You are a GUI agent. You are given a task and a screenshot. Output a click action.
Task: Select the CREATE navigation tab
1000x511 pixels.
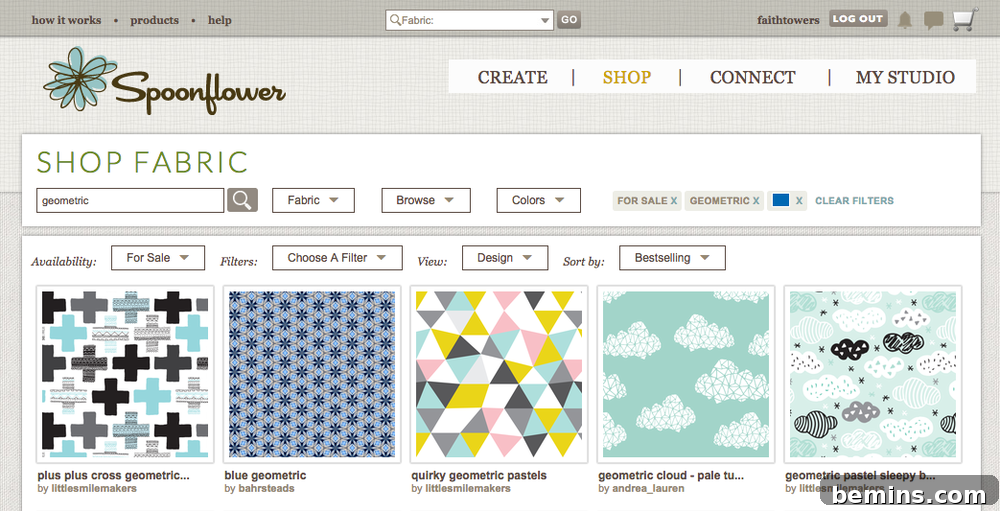pyautogui.click(x=512, y=77)
